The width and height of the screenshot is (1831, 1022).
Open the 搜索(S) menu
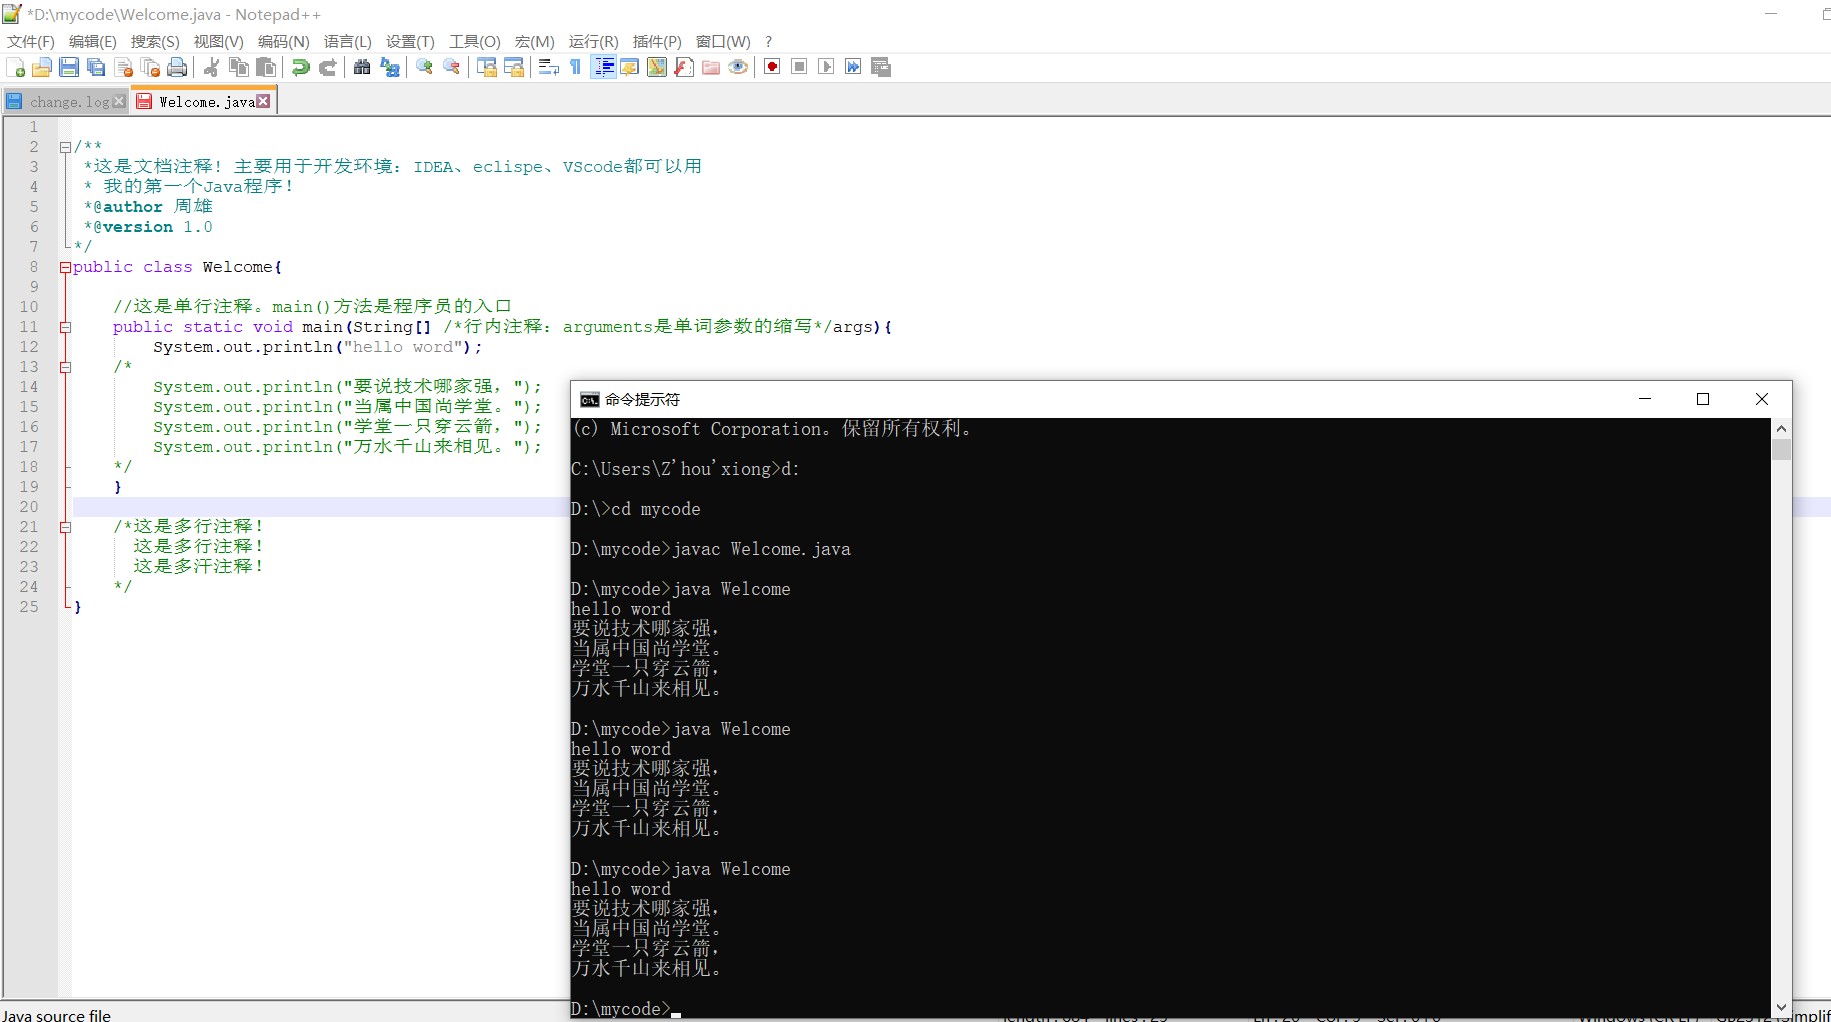(x=155, y=41)
